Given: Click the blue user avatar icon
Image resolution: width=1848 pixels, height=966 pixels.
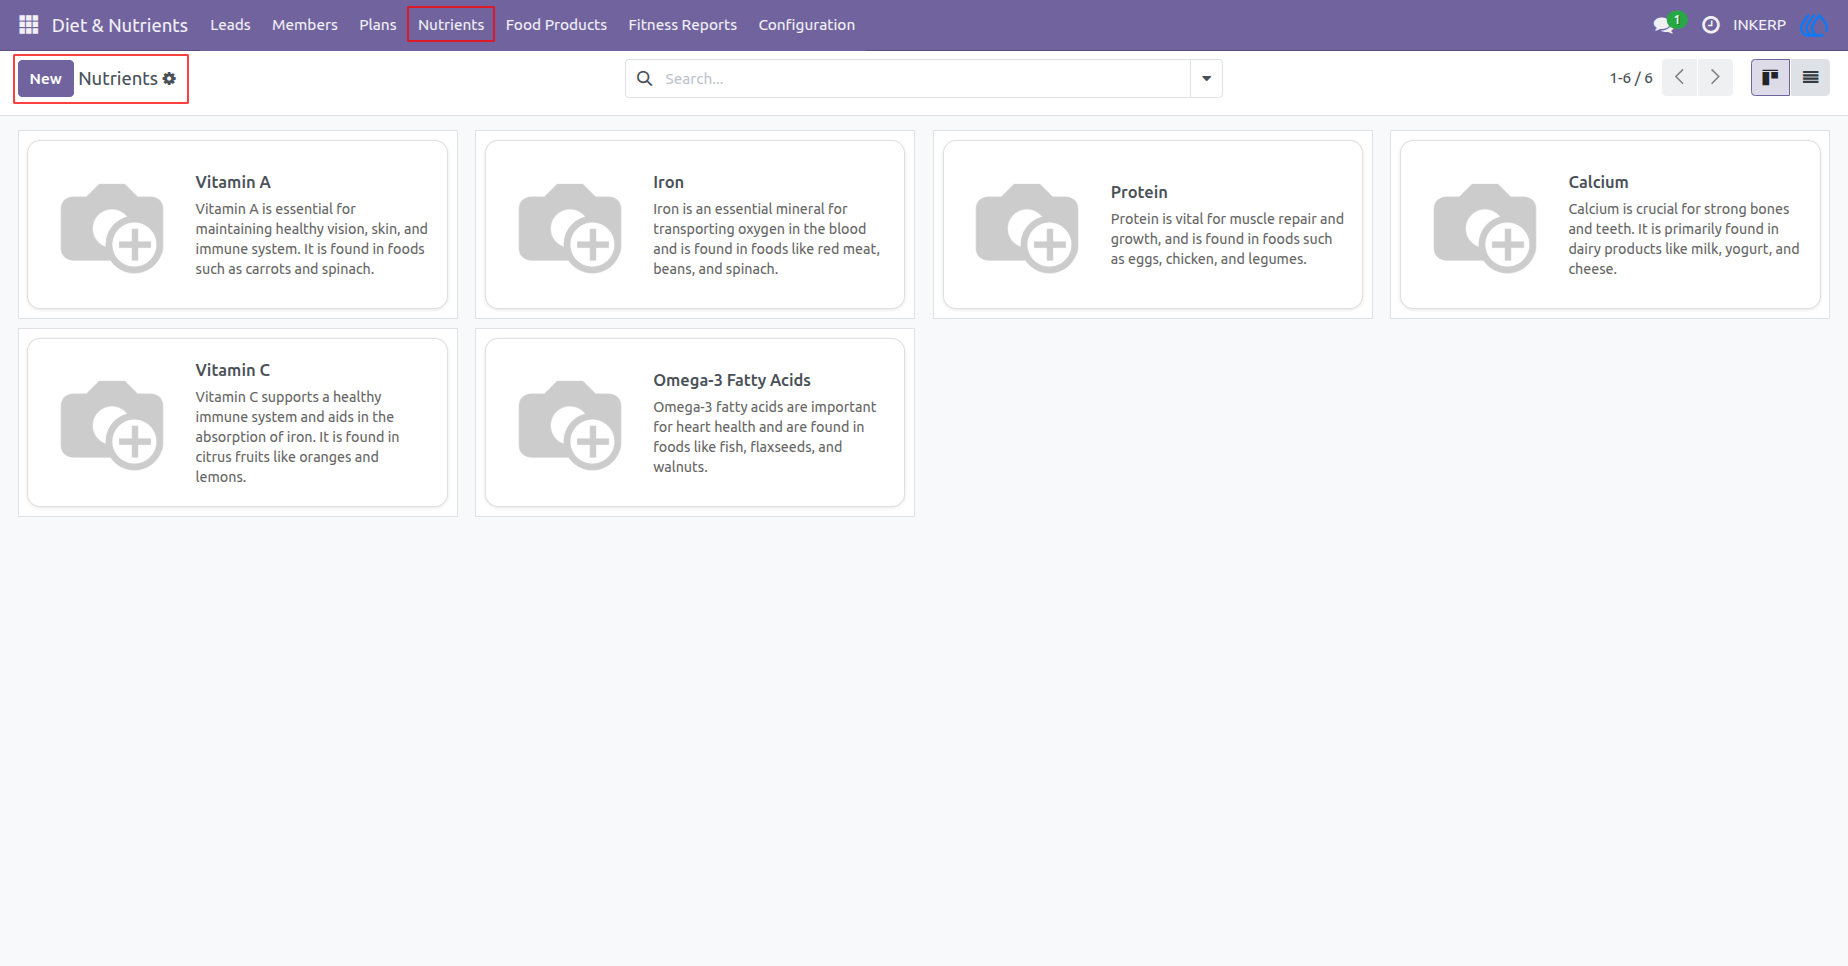Looking at the screenshot, I should pyautogui.click(x=1814, y=25).
